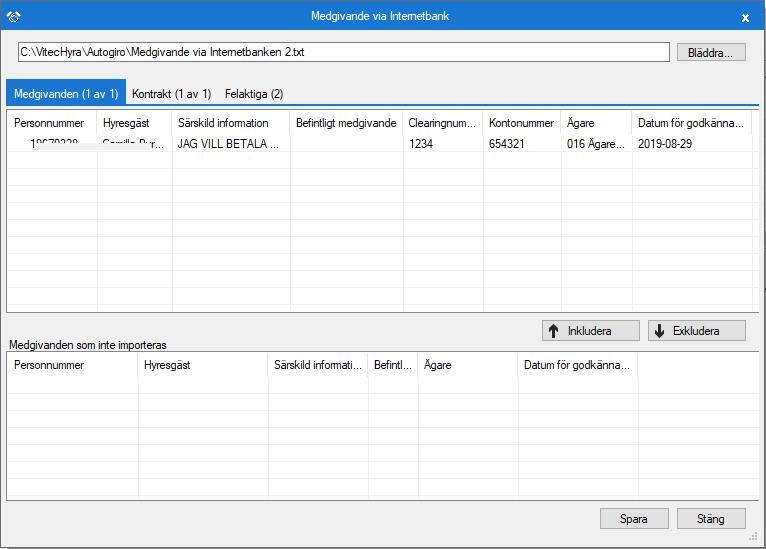Grab the resize grip in dialog corner
The image size is (766, 549).
[753, 537]
